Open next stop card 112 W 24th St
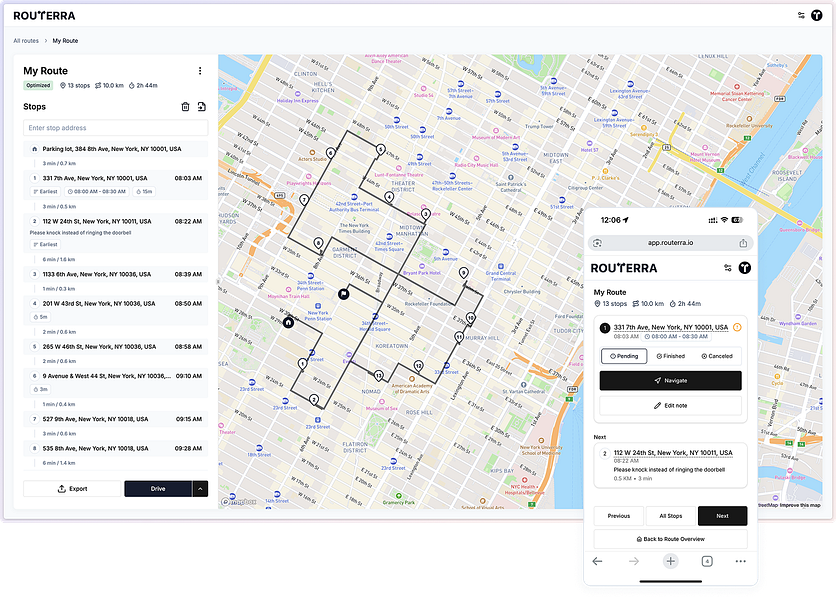The width and height of the screenshot is (836, 600). click(x=671, y=465)
